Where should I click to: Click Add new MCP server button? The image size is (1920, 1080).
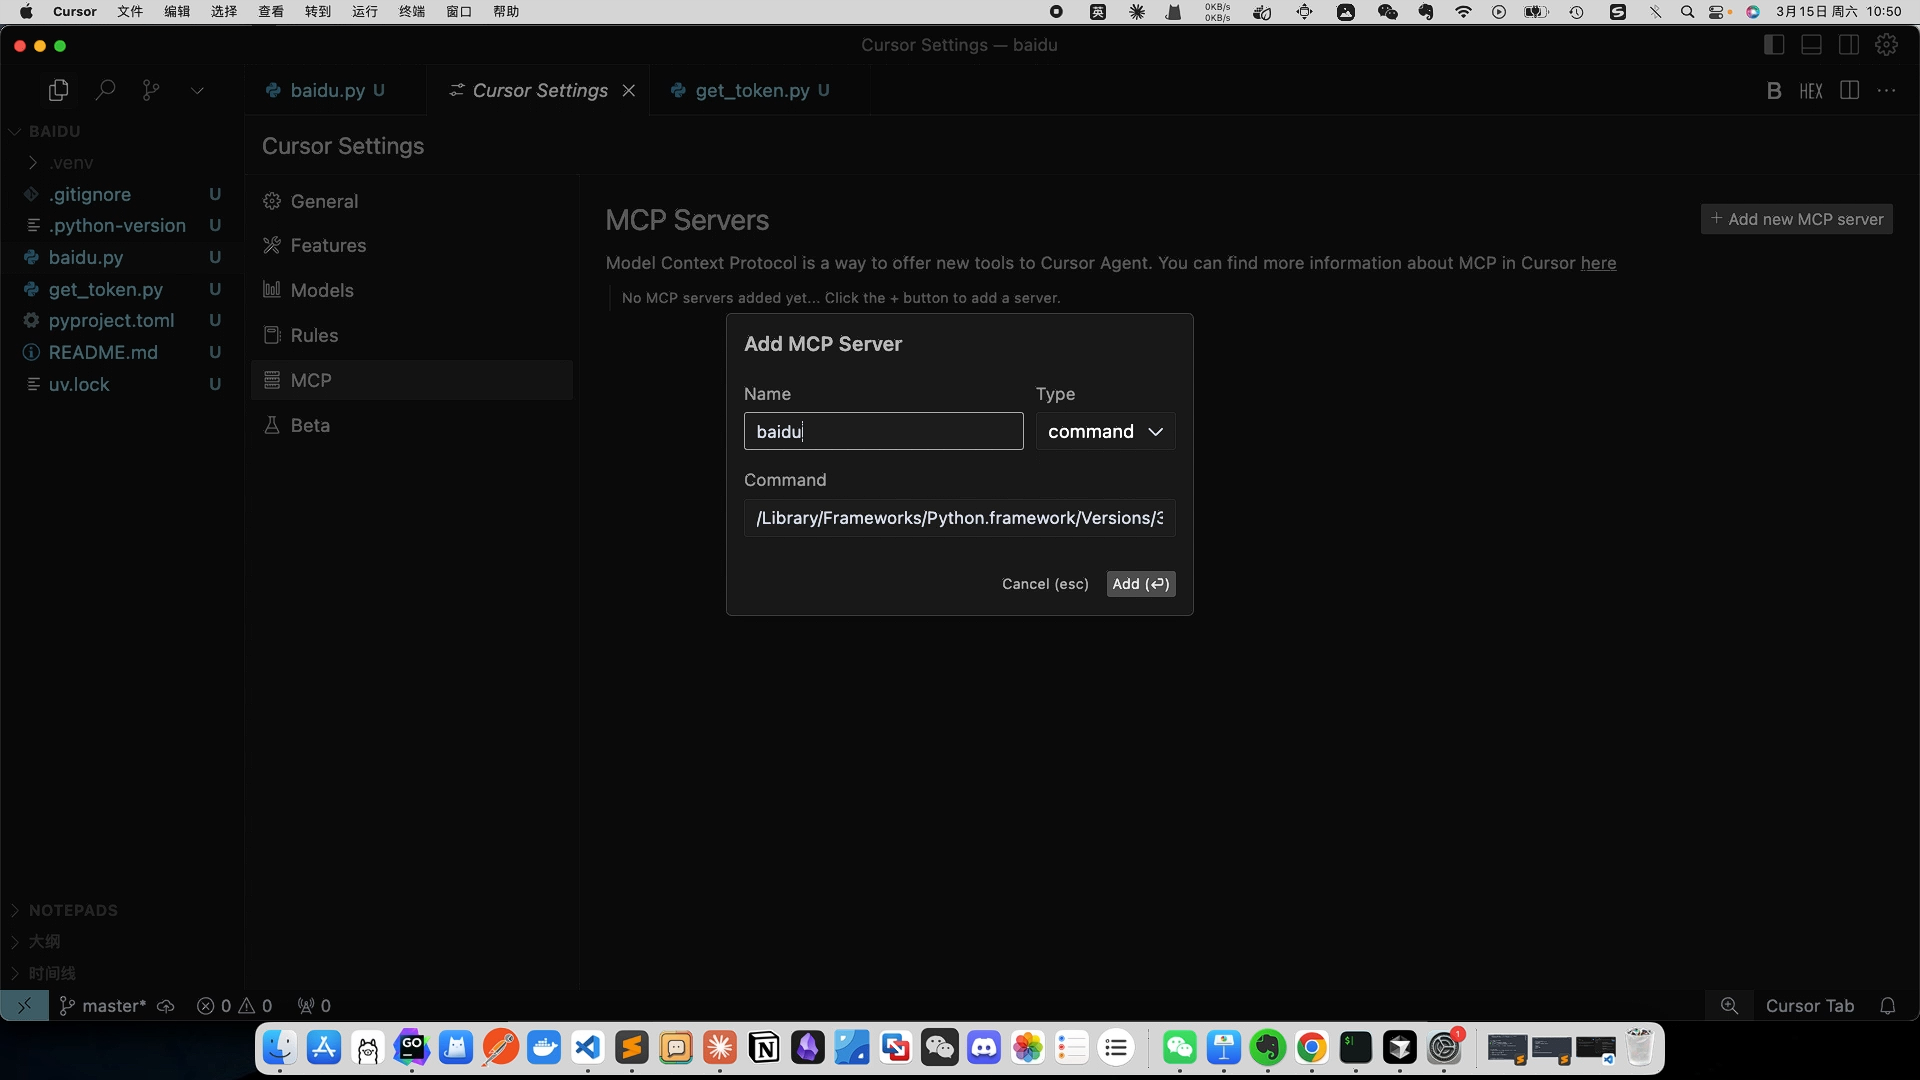tap(1796, 219)
